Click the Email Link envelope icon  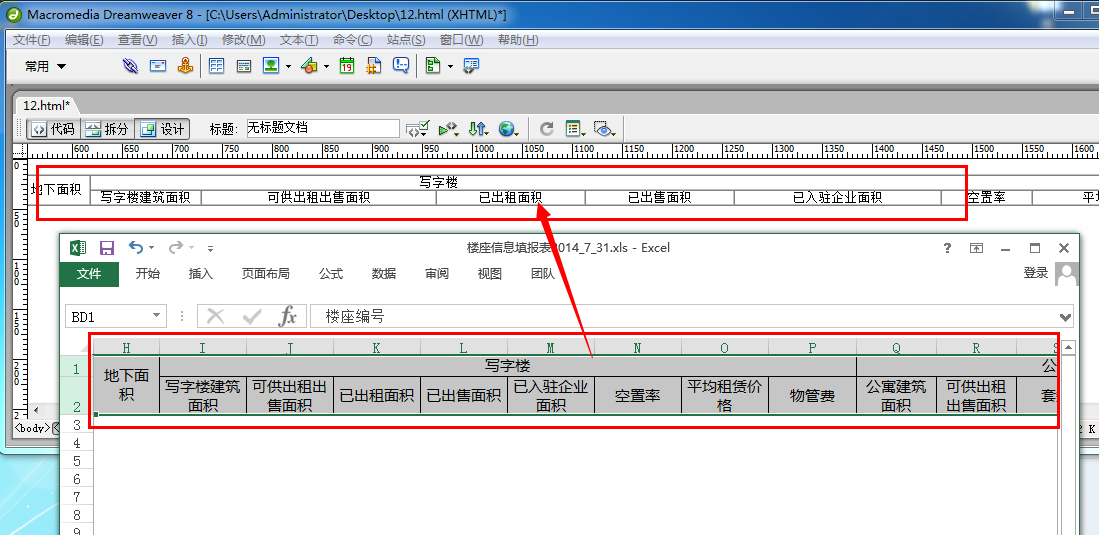(x=158, y=66)
